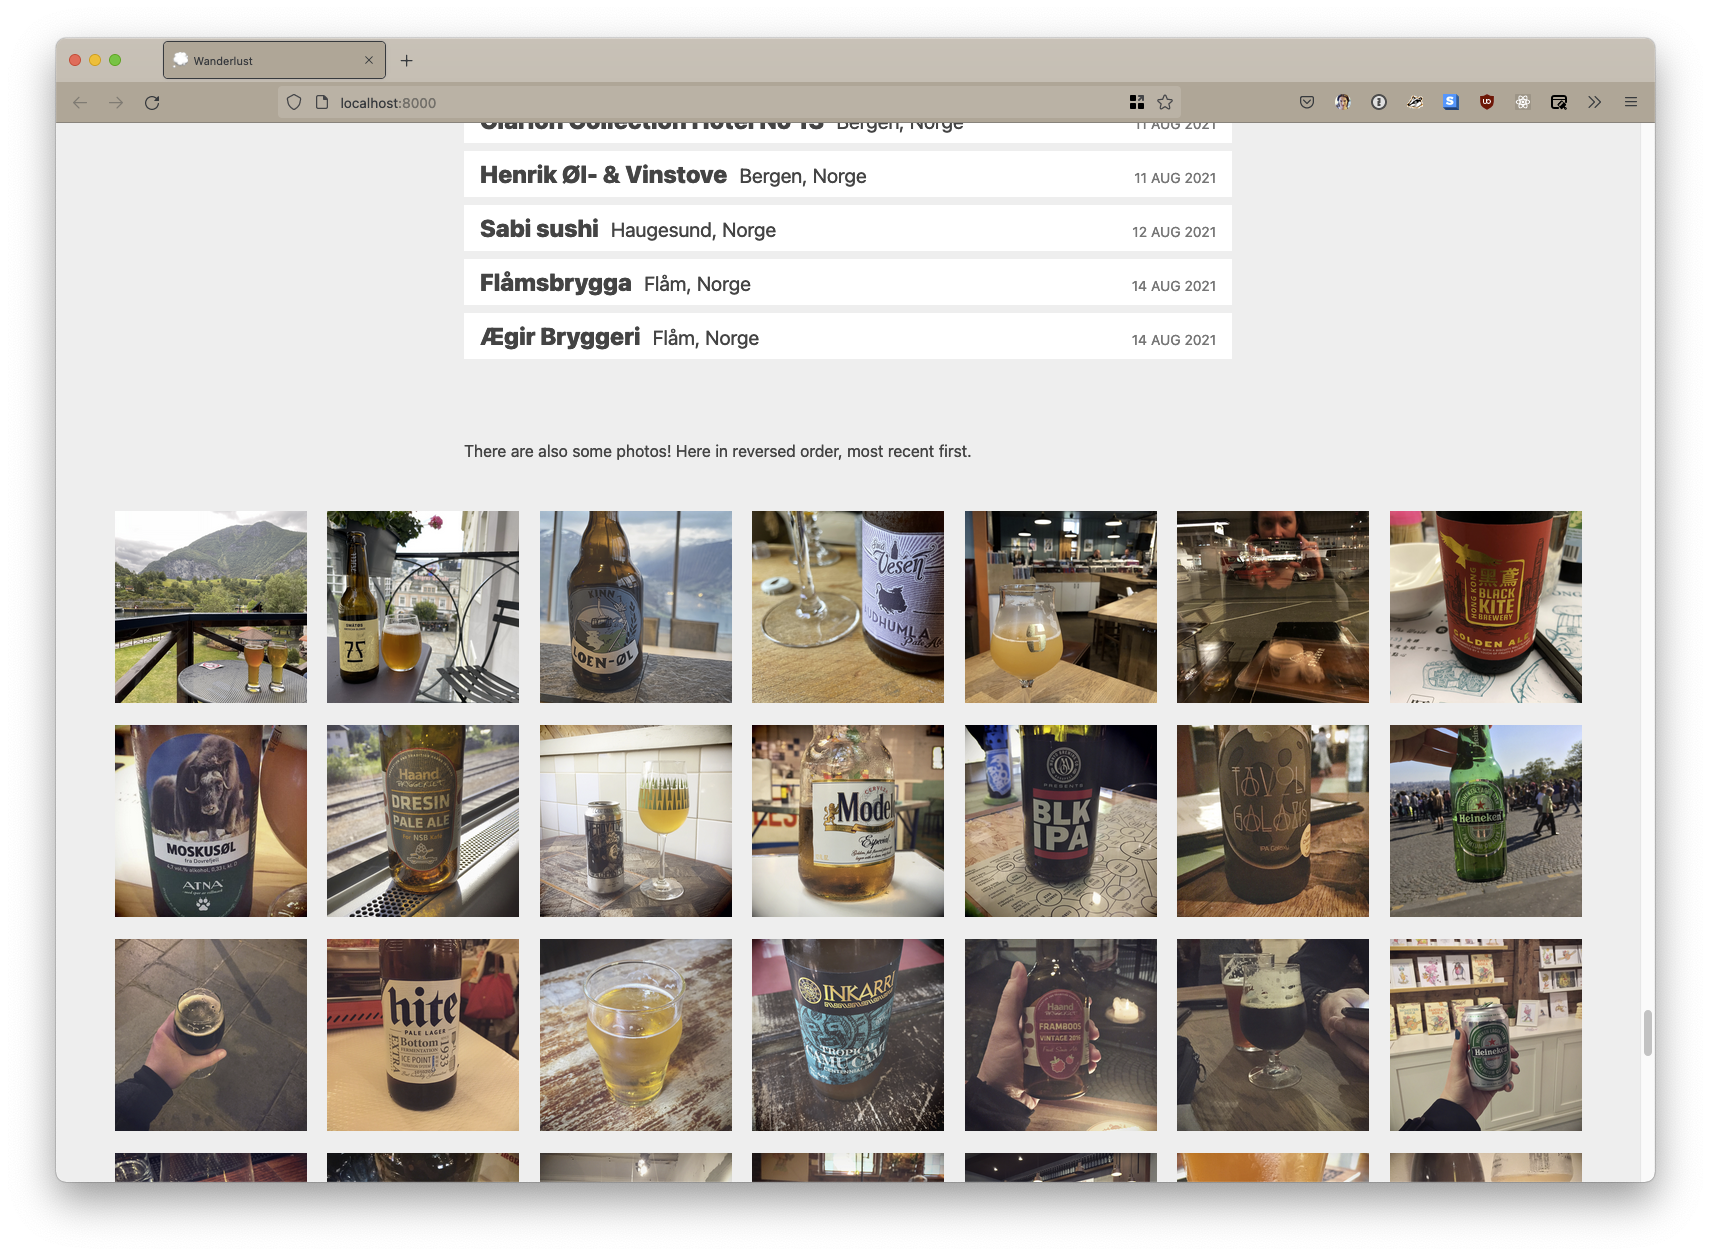This screenshot has width=1711, height=1256.
Task: Reload the current page
Action: 152,102
